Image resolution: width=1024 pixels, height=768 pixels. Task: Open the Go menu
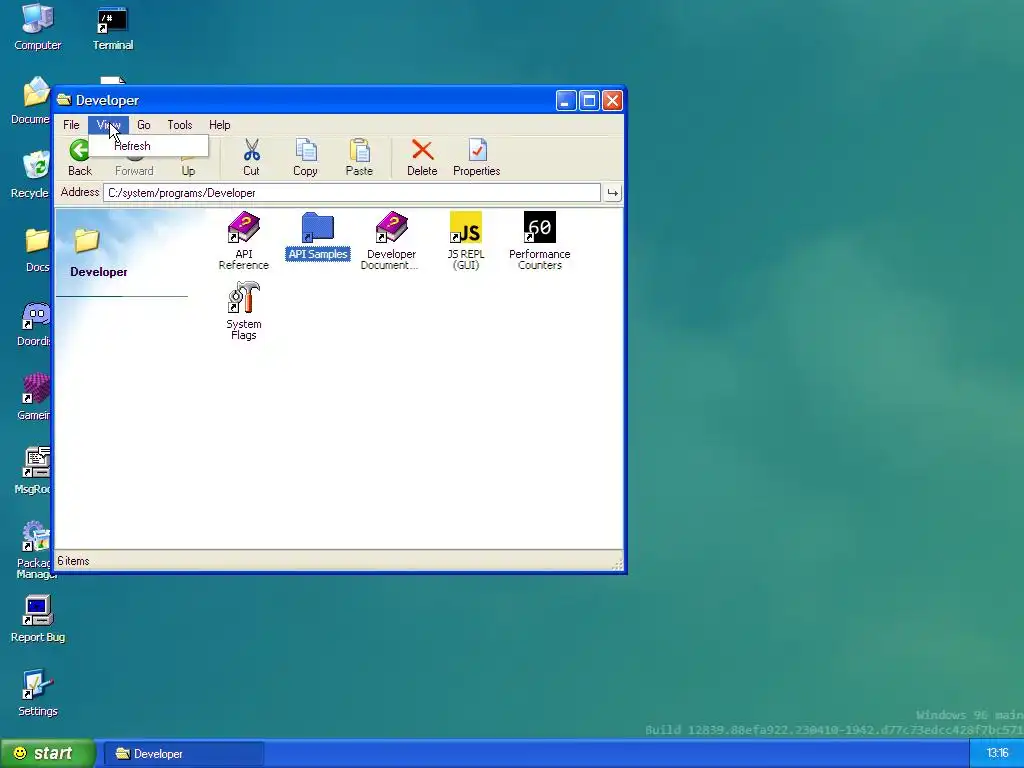[144, 125]
